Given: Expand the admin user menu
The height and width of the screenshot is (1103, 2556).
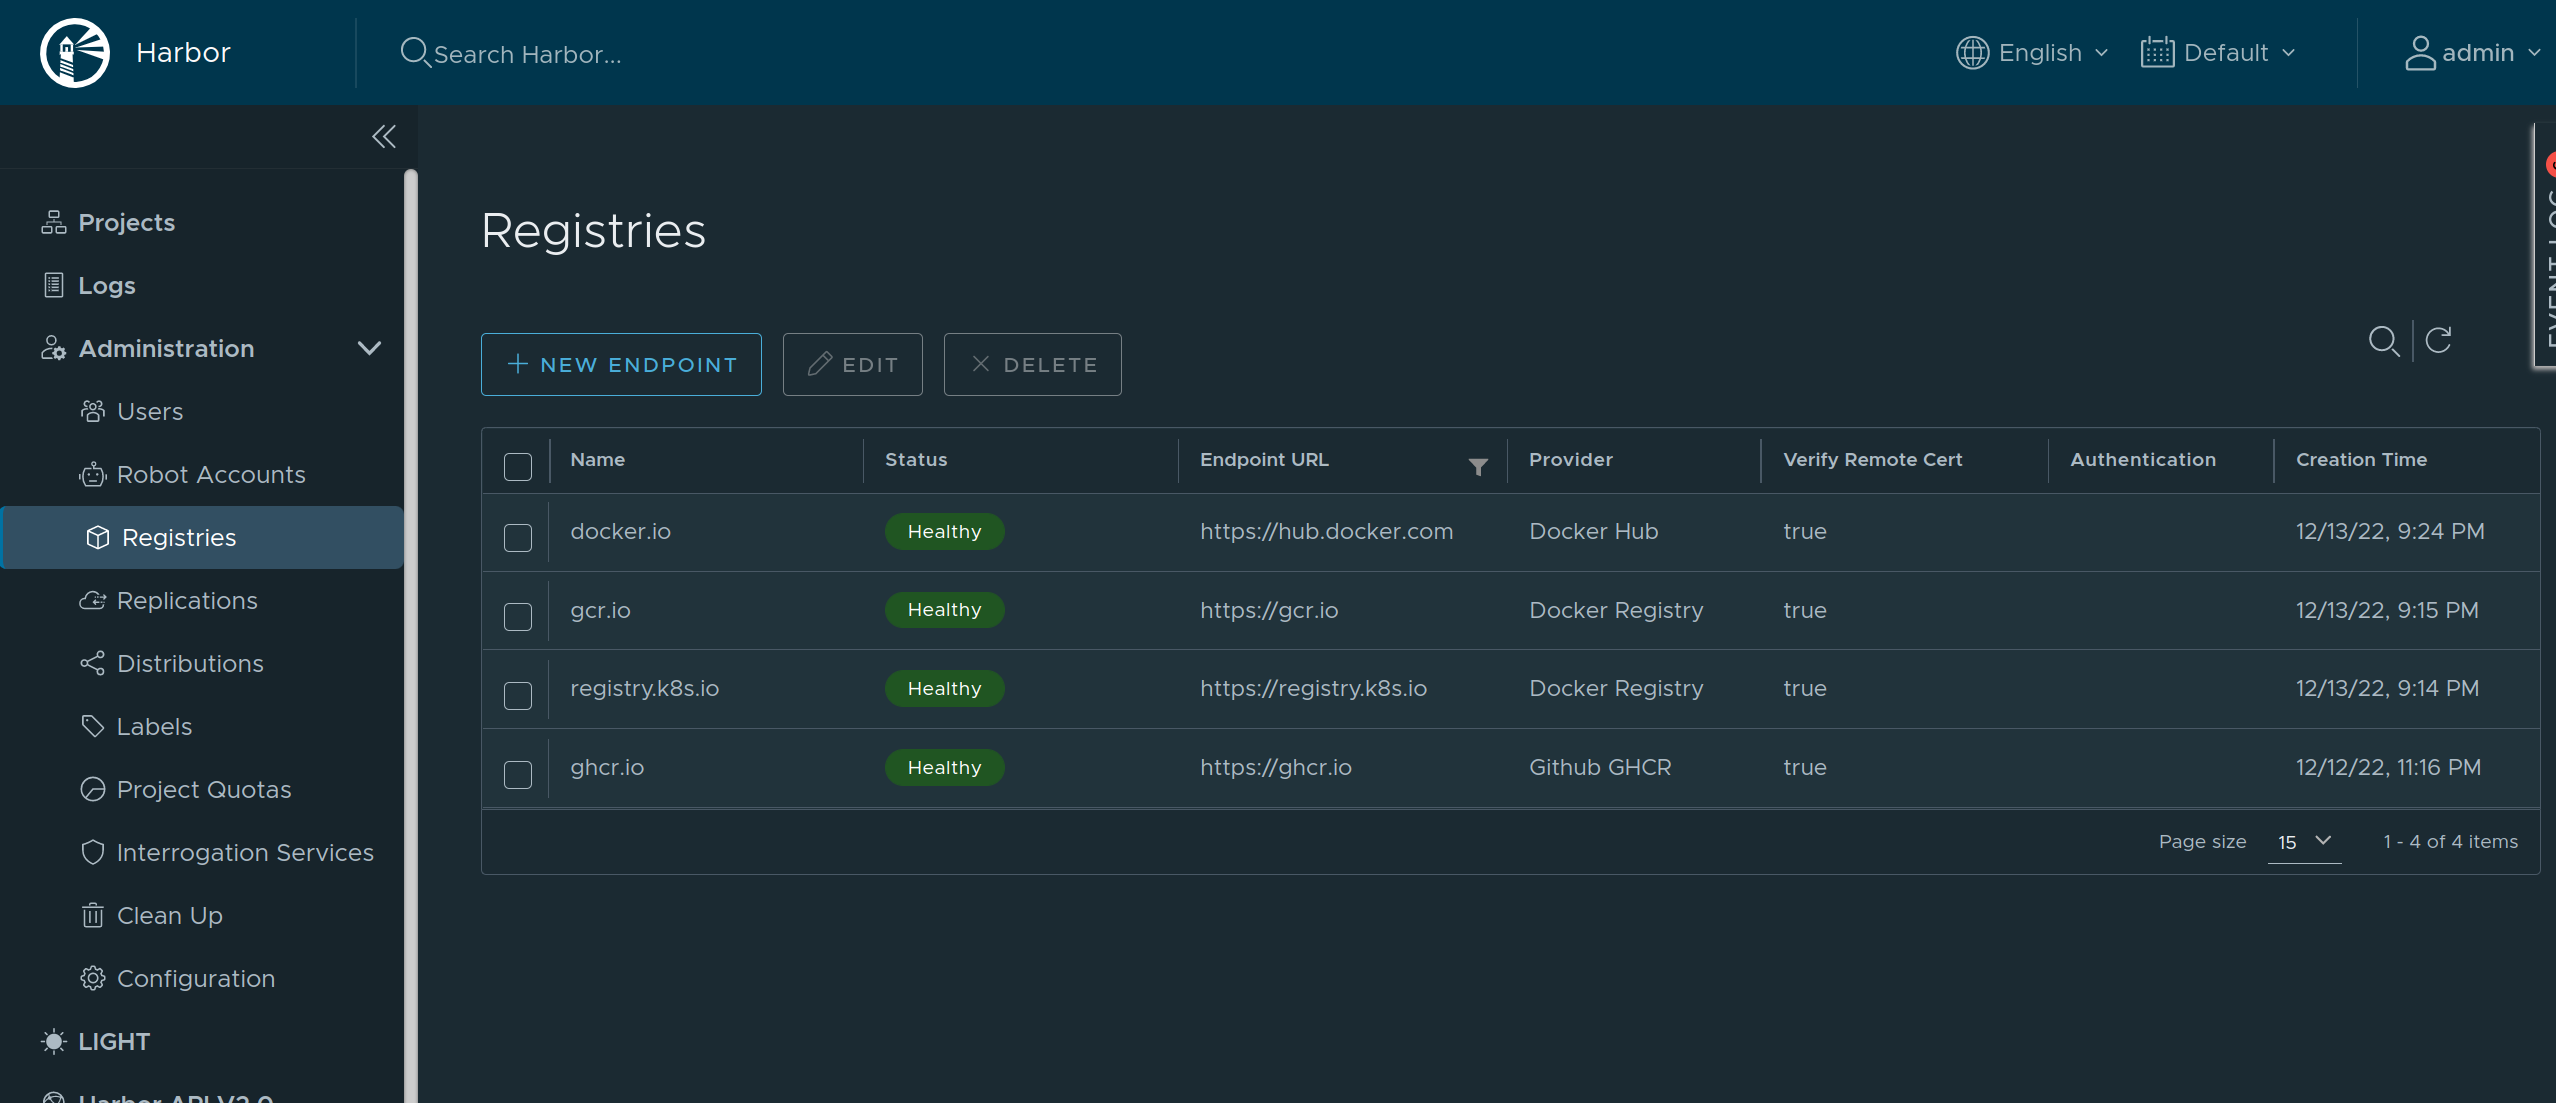Looking at the screenshot, I should (x=2471, y=52).
